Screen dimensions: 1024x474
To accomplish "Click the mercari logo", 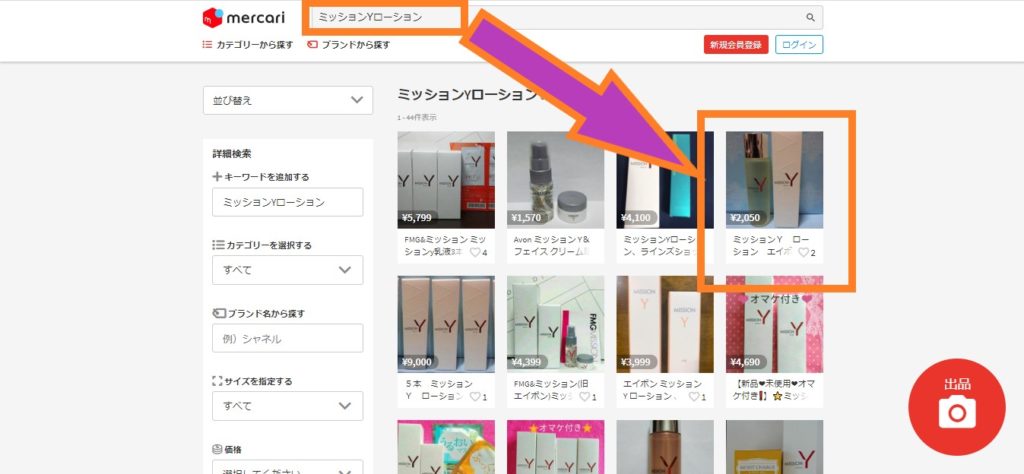I will coord(244,18).
